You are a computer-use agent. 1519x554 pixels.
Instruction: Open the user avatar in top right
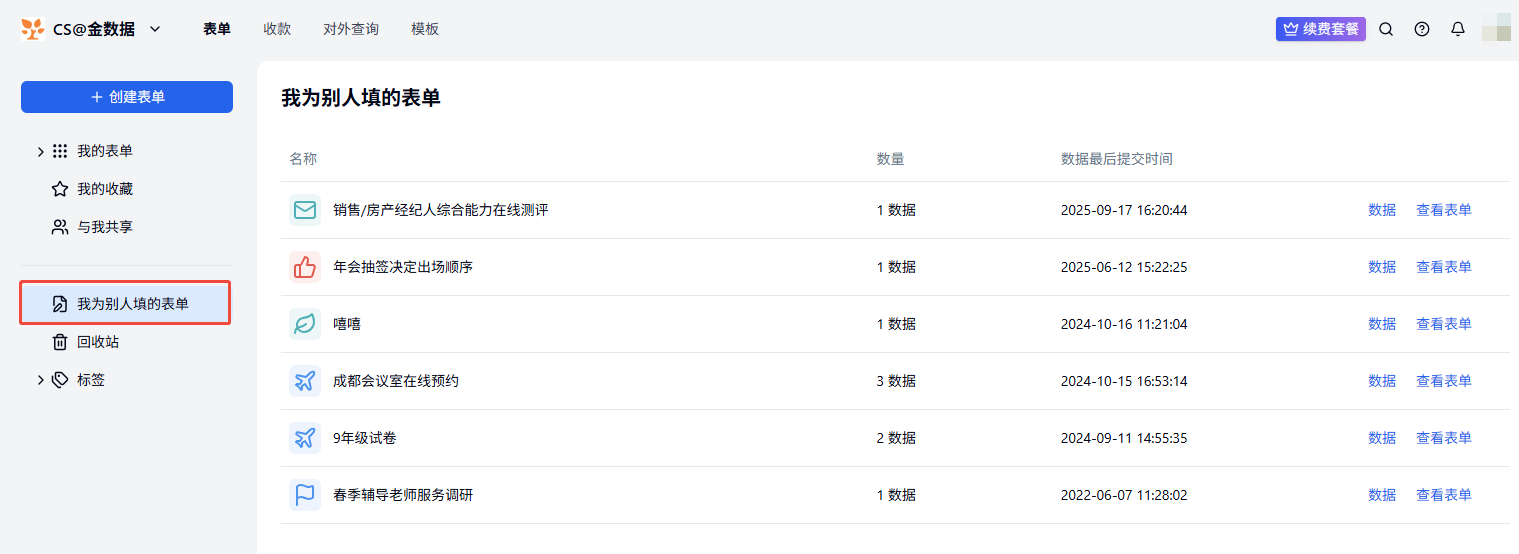[x=1496, y=29]
